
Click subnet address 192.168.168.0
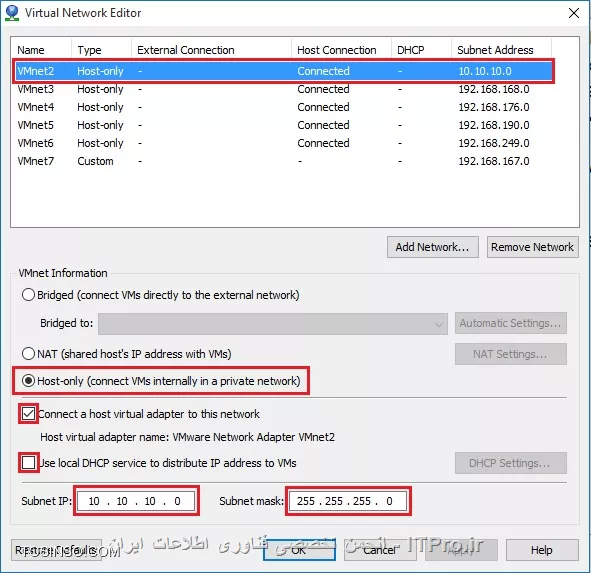click(494, 89)
